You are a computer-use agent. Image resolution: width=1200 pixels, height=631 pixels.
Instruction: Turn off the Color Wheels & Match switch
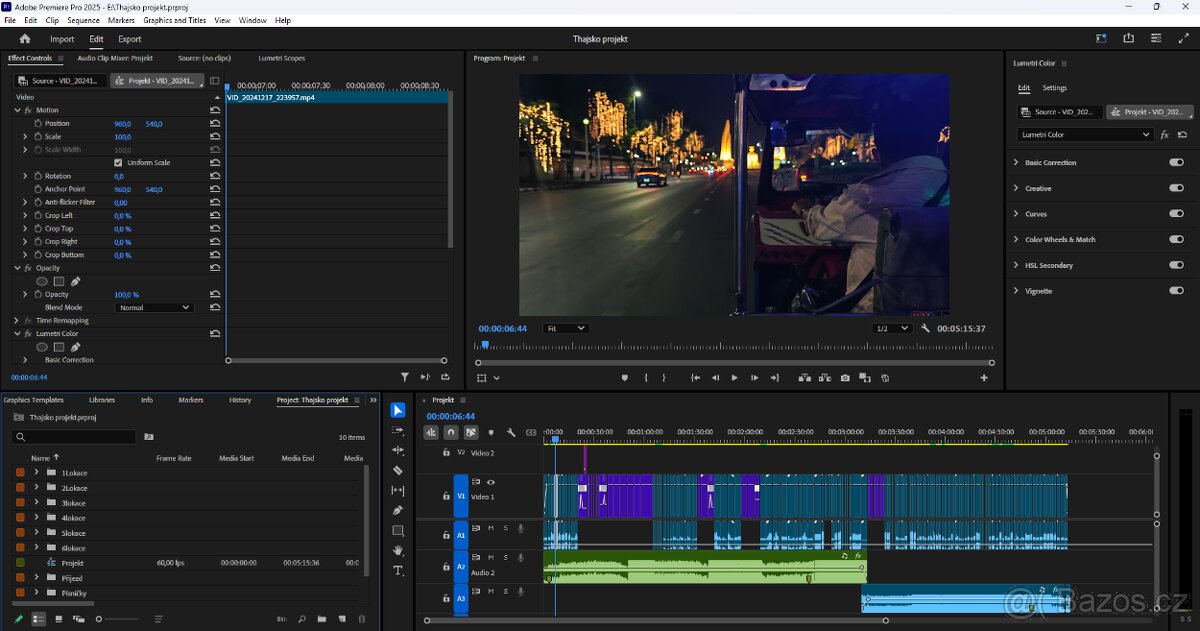coord(1176,240)
